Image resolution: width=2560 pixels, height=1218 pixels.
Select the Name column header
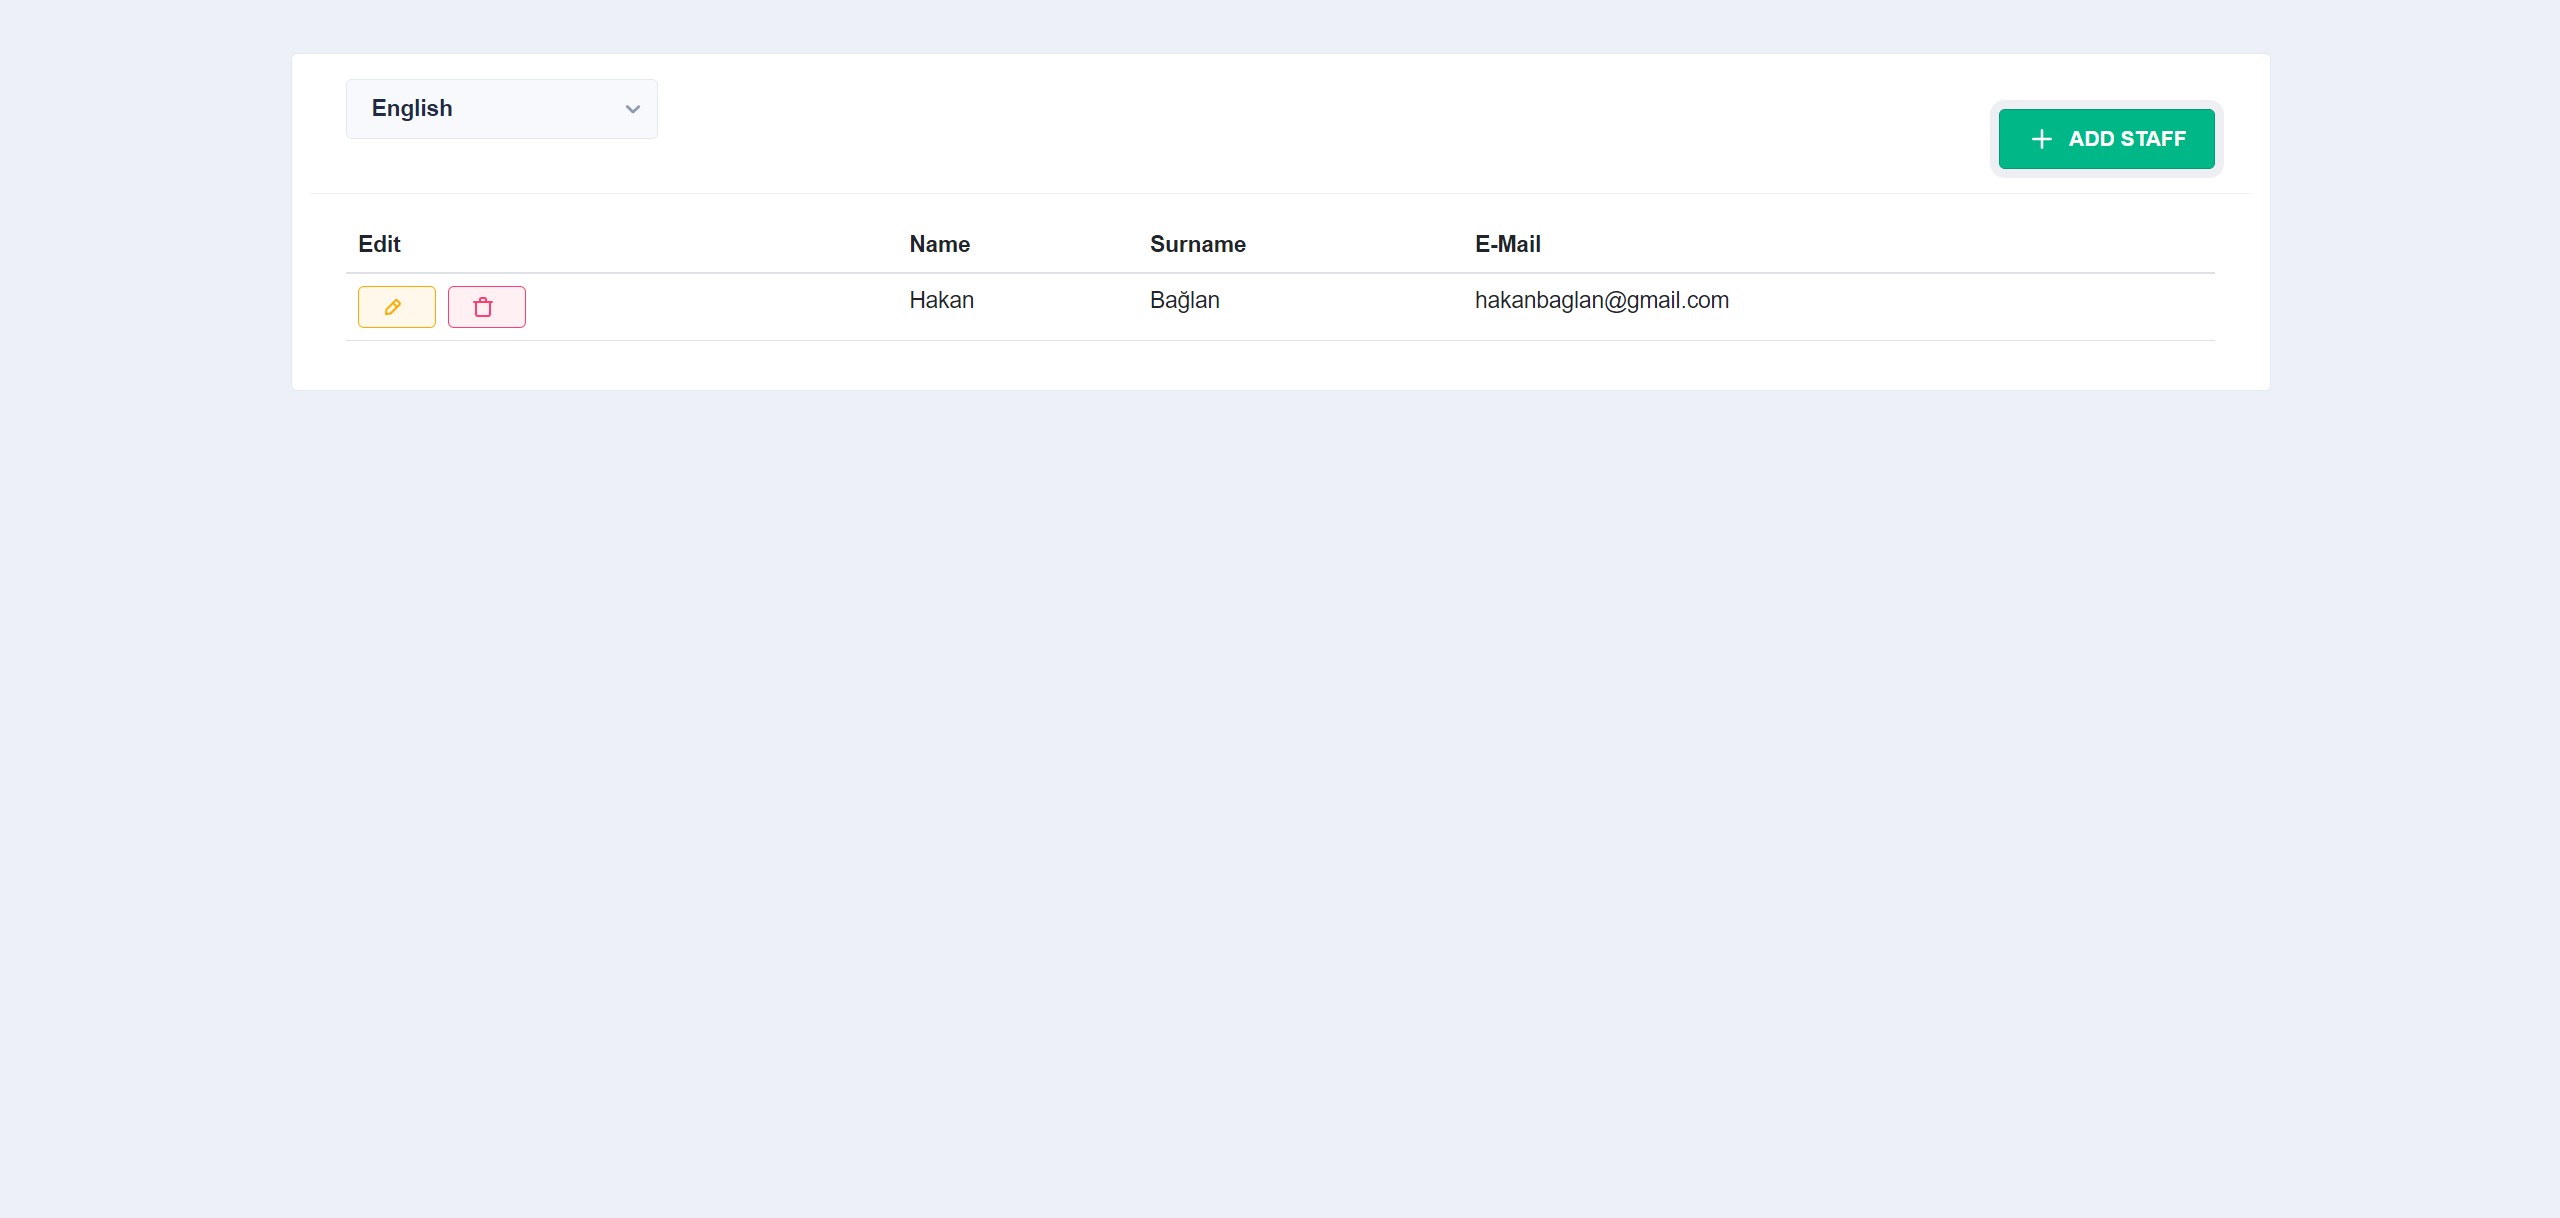[939, 244]
